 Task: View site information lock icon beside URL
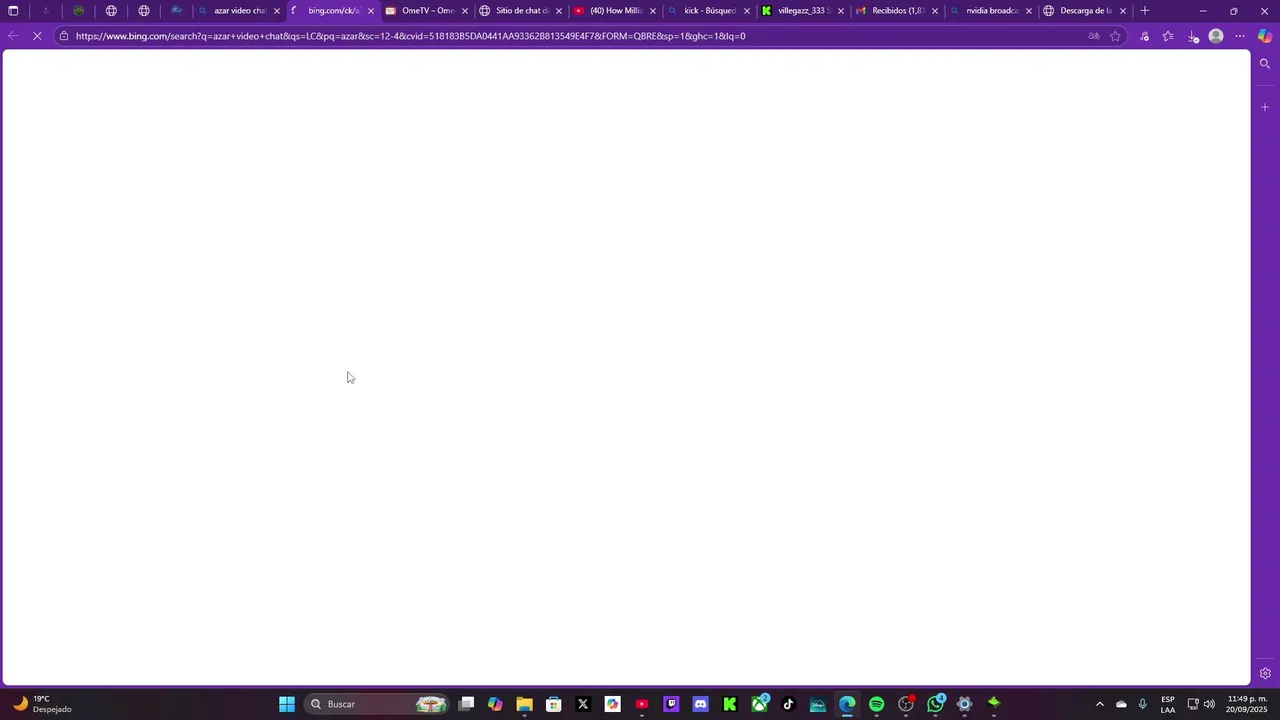pyautogui.click(x=64, y=36)
